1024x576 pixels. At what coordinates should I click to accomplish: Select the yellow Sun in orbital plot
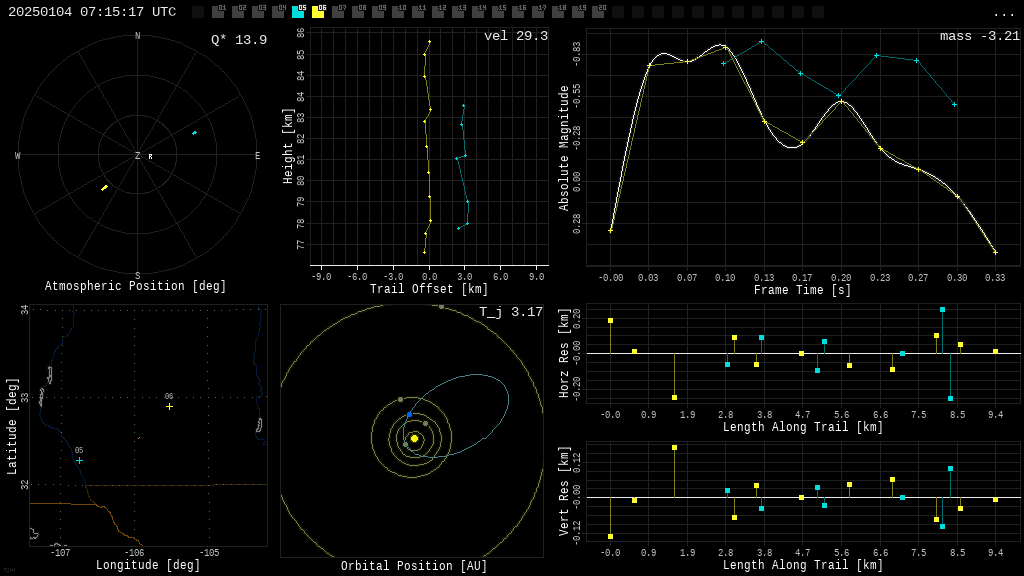point(414,438)
